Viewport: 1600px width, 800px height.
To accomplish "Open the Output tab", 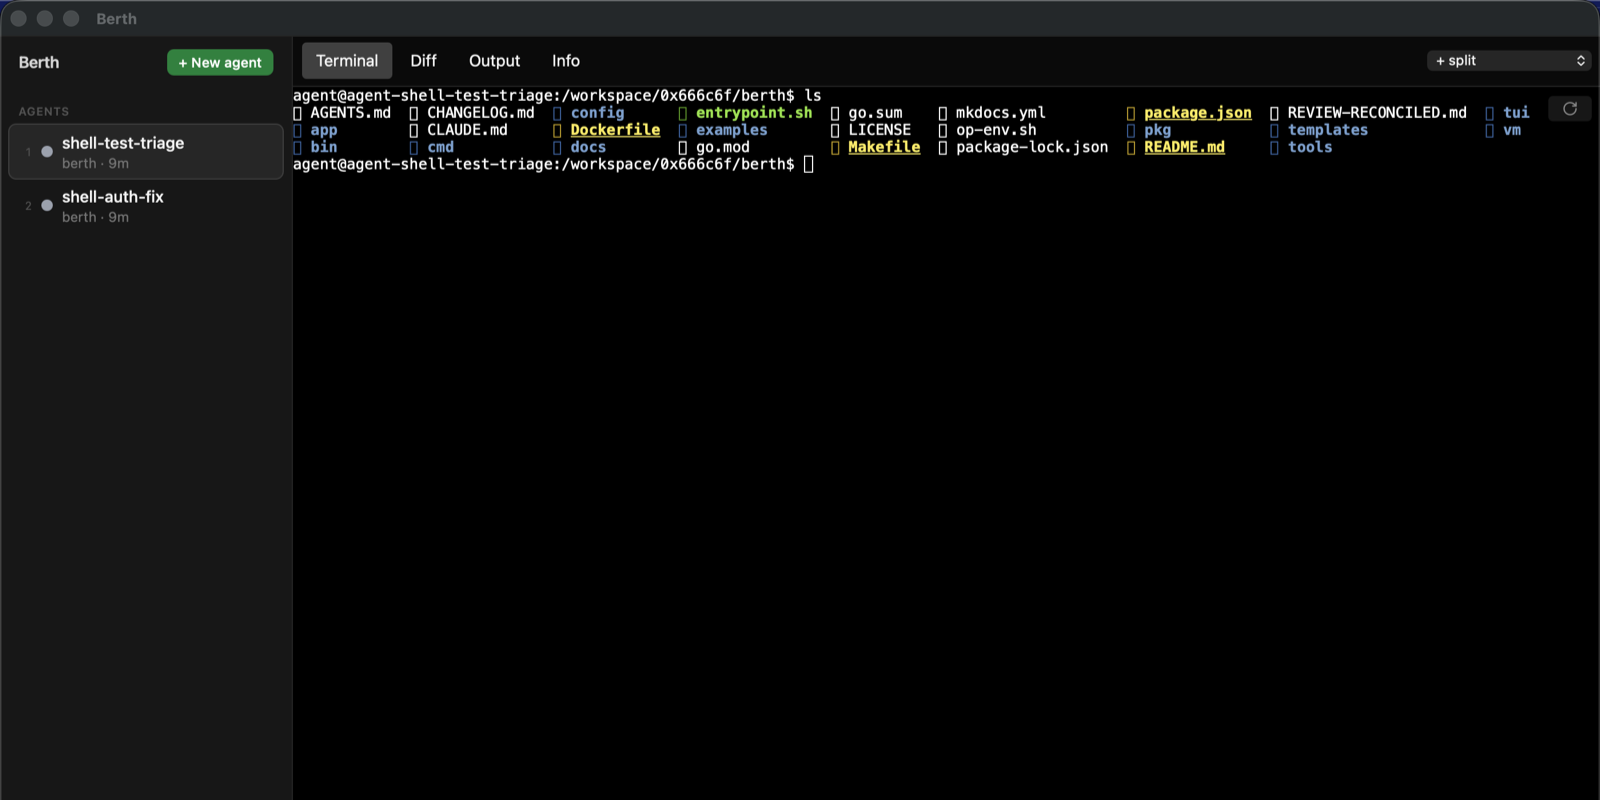I will pyautogui.click(x=494, y=61).
